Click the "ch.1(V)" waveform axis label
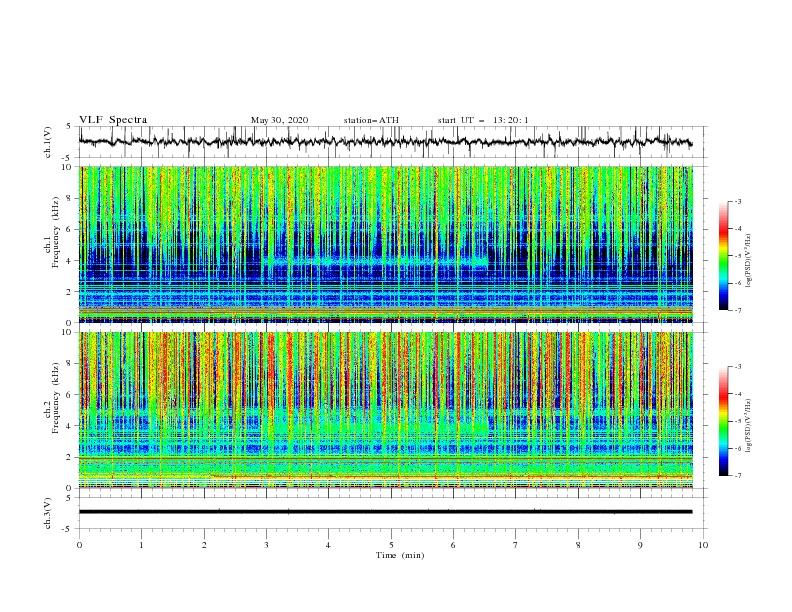 point(48,142)
